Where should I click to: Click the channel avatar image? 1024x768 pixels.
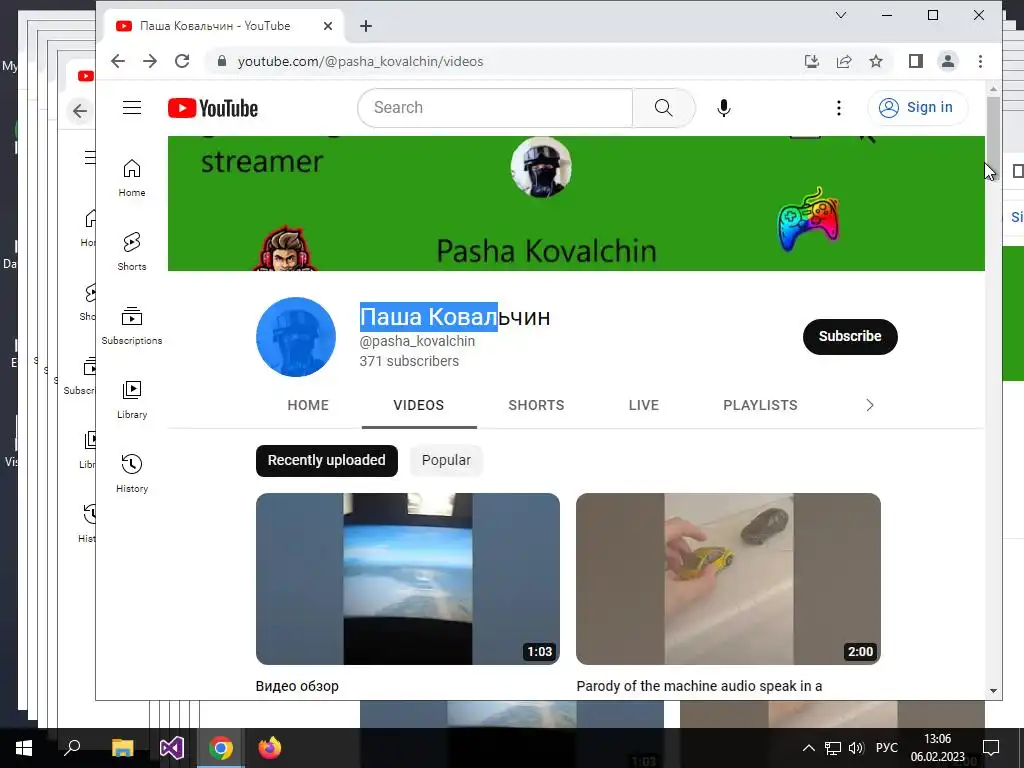(x=296, y=337)
